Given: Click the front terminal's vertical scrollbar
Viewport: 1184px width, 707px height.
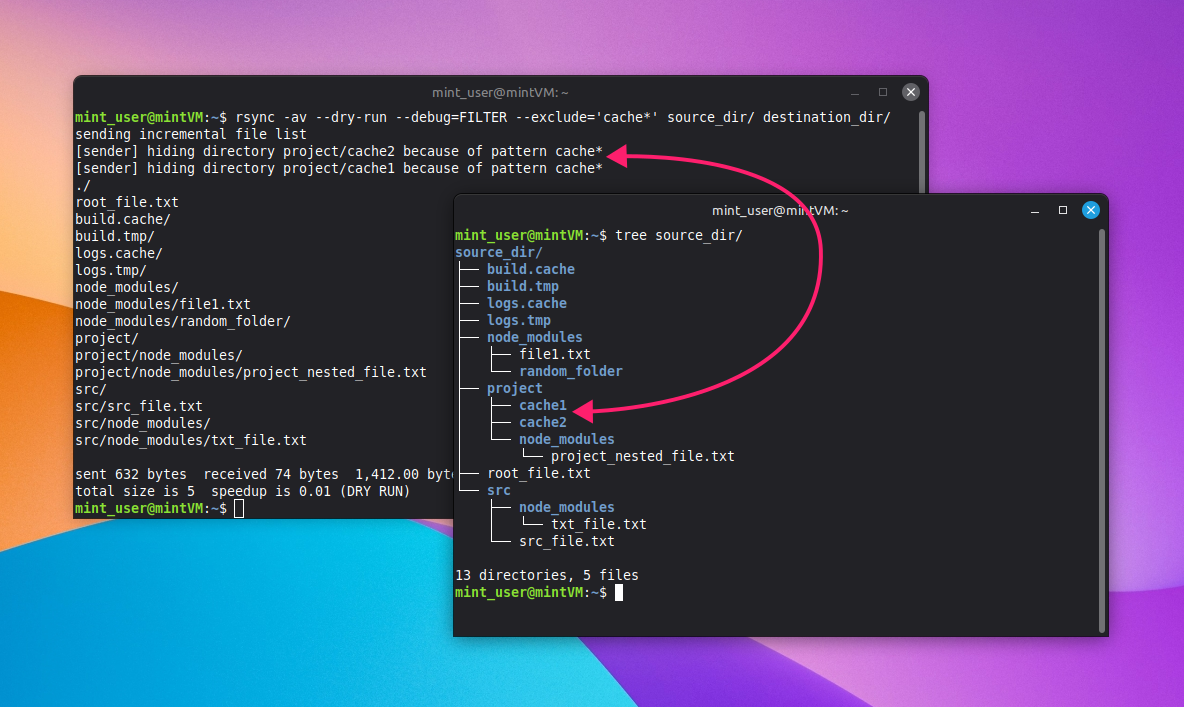Looking at the screenshot, I should 1102,431.
